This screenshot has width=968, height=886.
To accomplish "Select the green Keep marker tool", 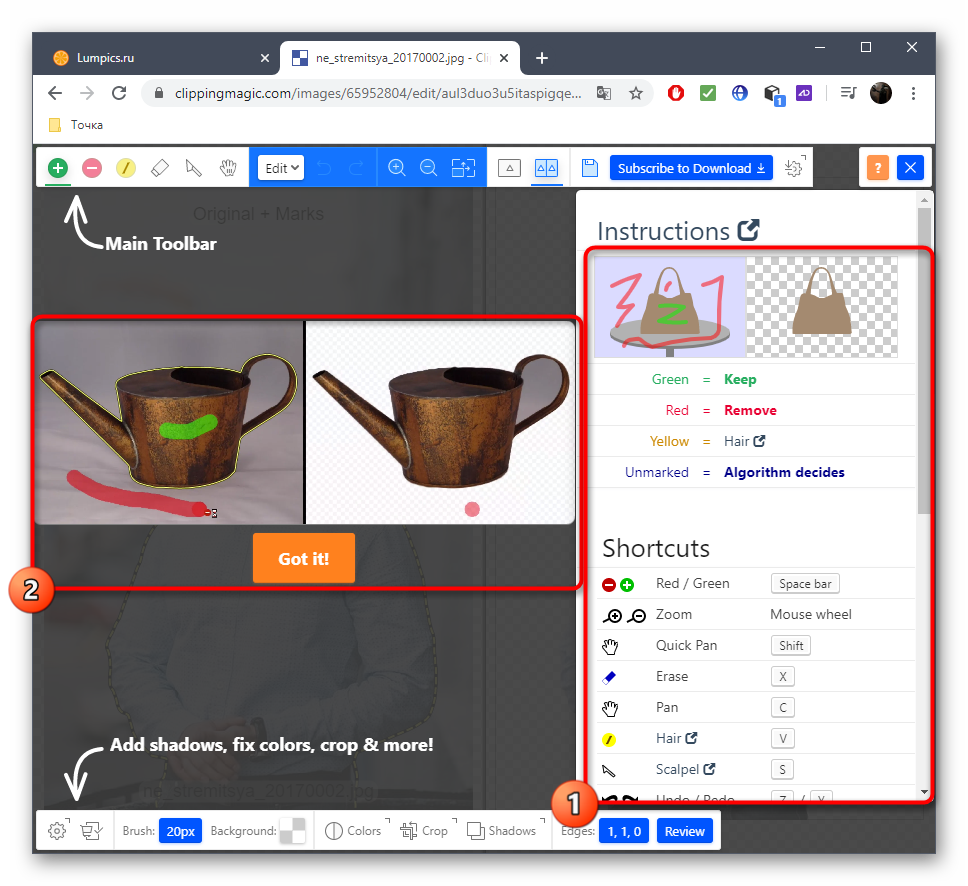I will (58, 168).
